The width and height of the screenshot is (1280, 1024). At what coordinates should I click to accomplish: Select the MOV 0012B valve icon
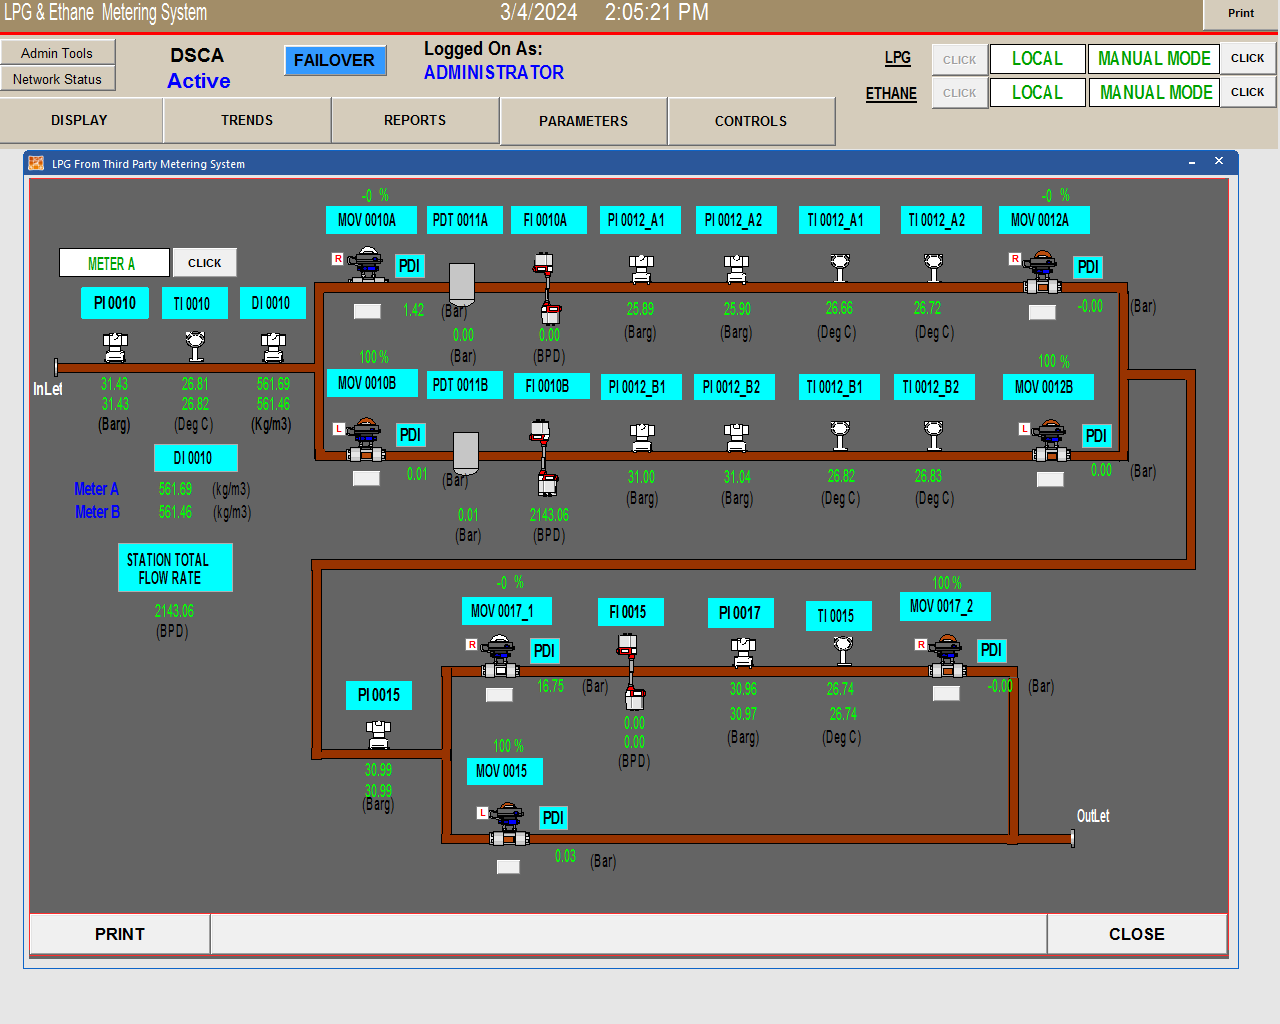point(1050,438)
